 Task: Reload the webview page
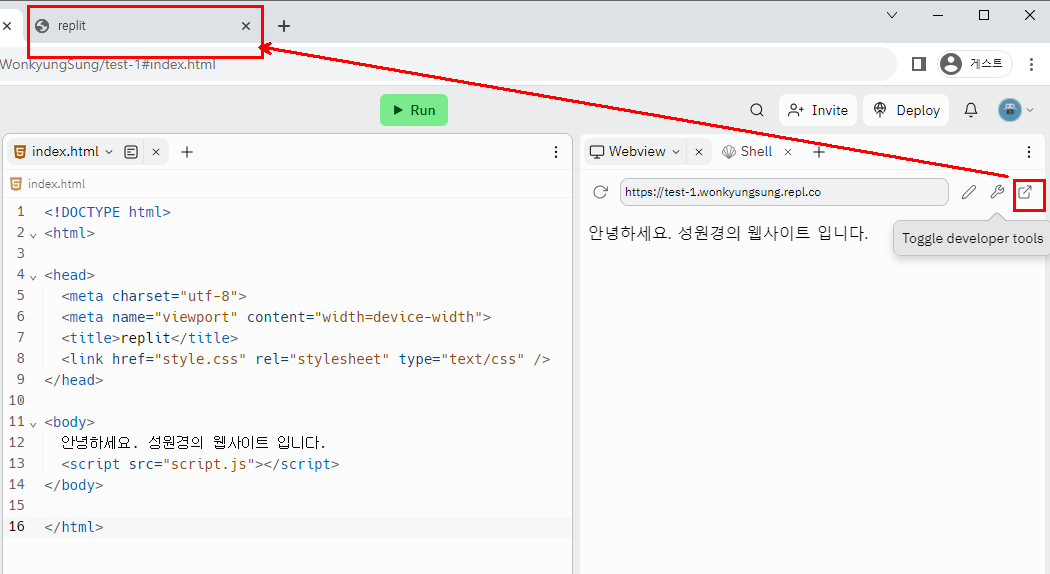(601, 192)
